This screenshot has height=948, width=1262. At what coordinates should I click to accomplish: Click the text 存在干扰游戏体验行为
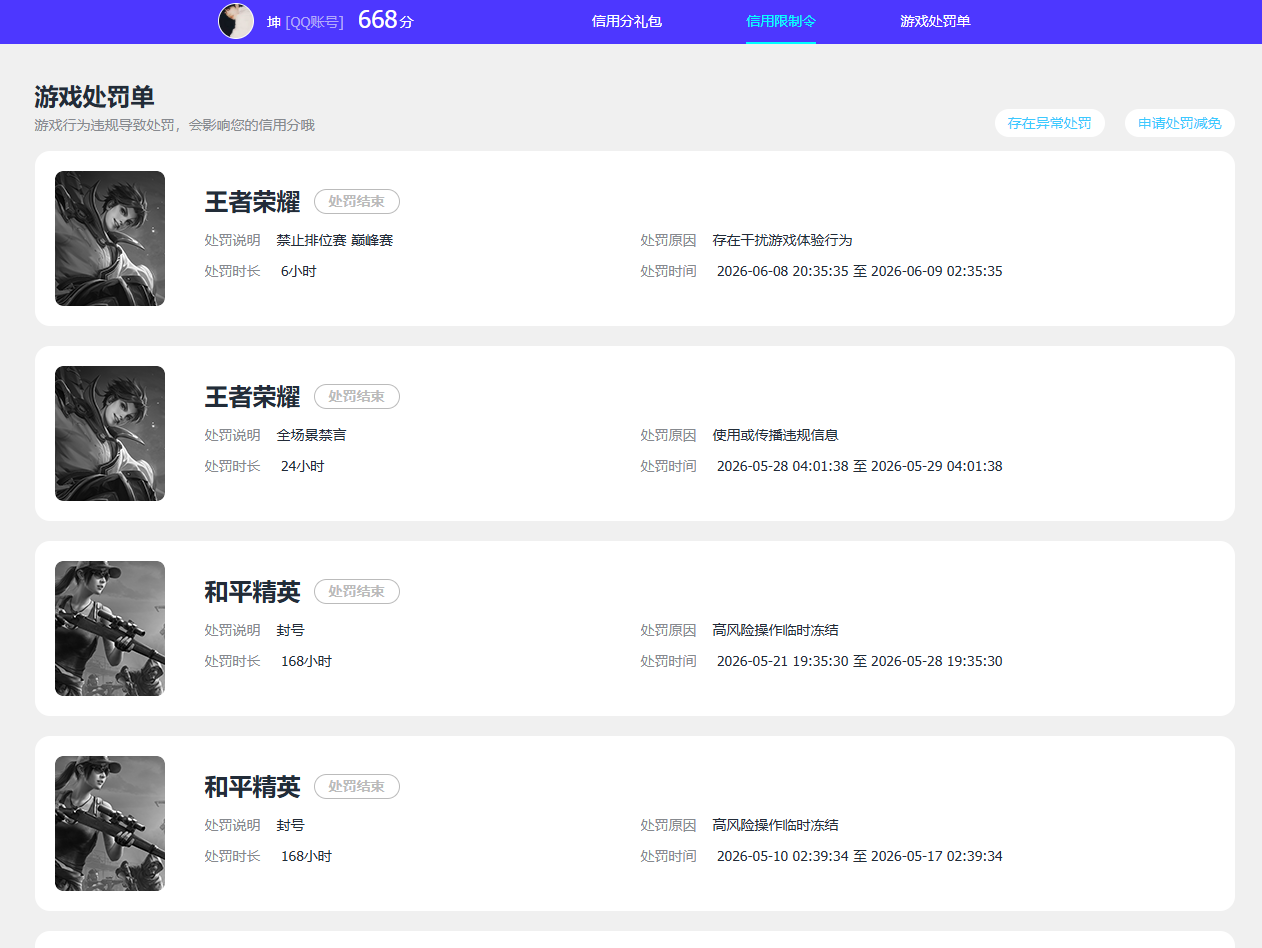[x=782, y=240]
